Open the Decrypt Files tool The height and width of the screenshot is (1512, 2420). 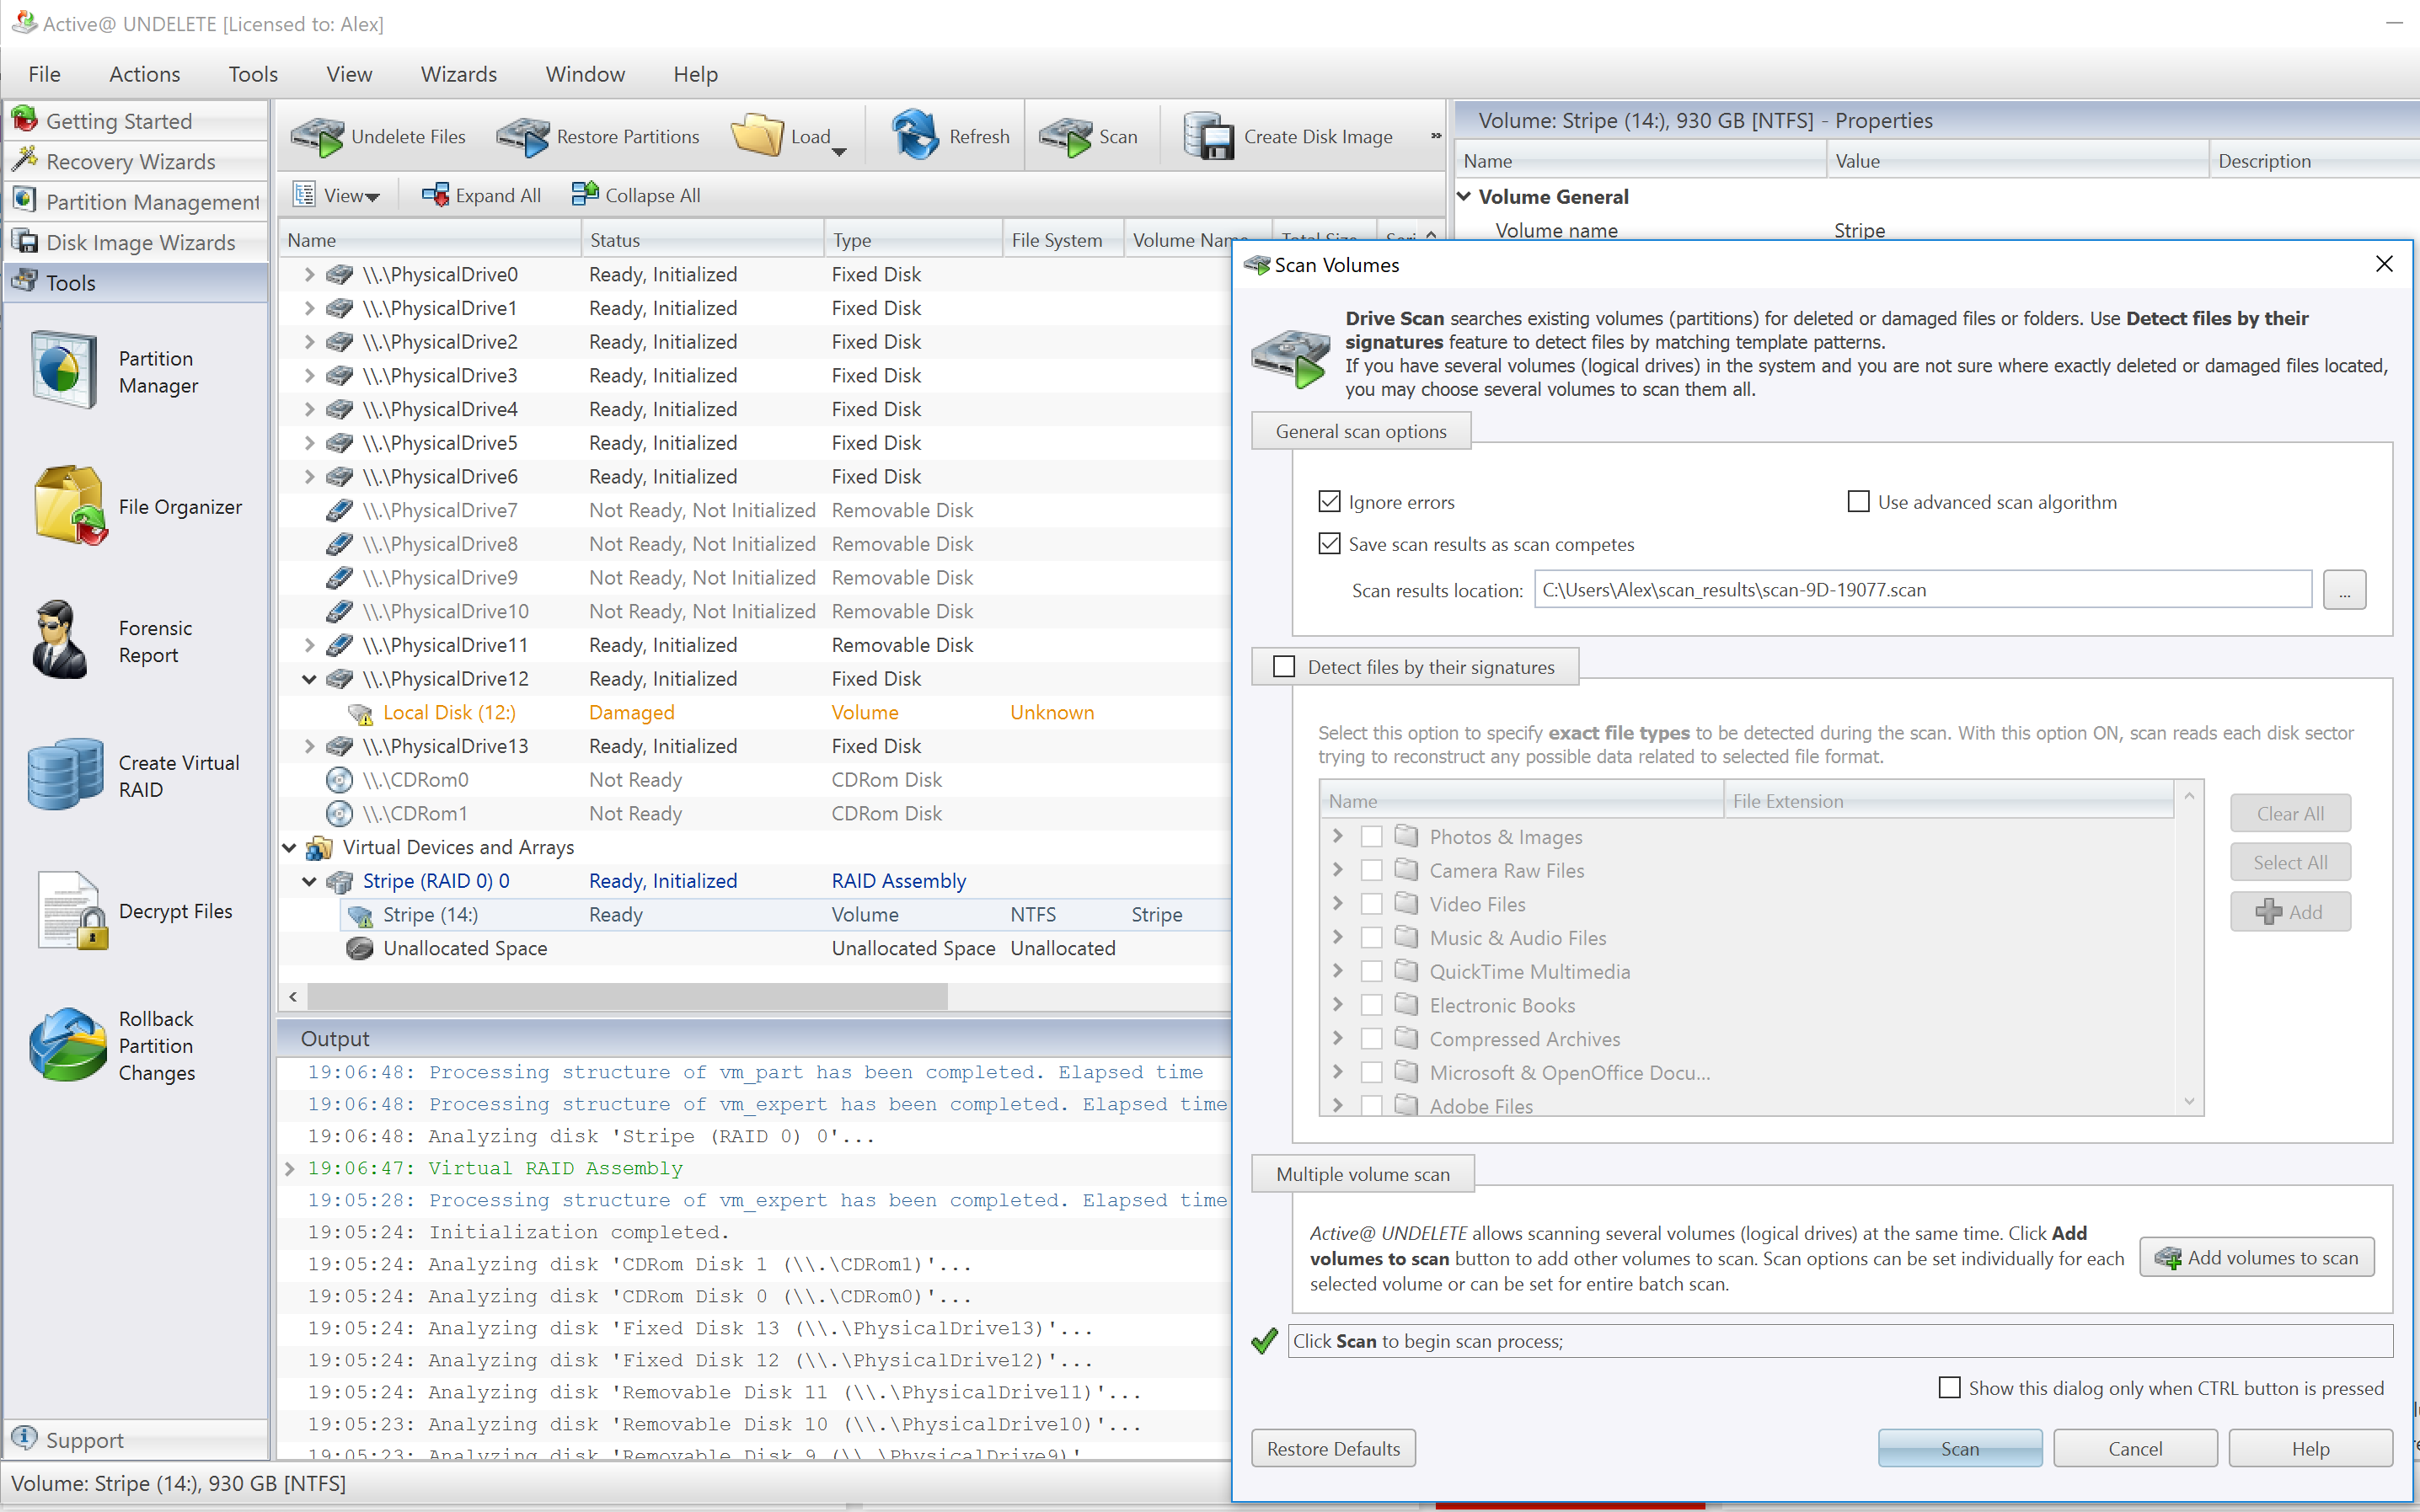(135, 910)
